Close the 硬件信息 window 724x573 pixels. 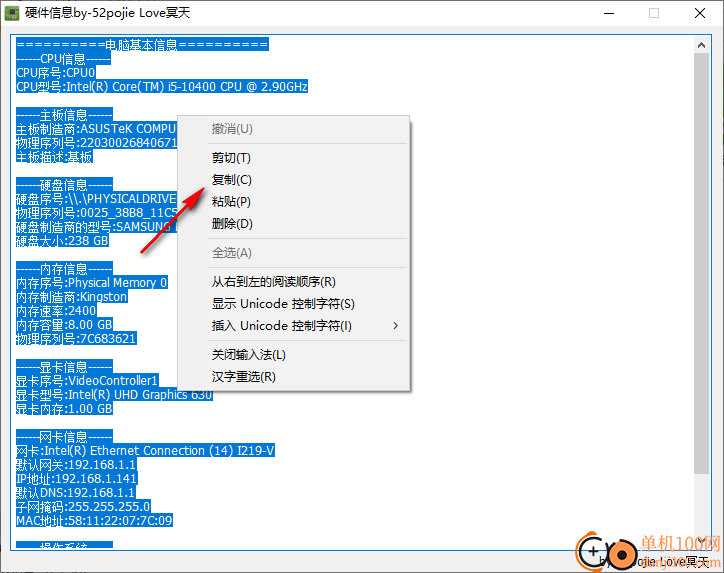(700, 13)
